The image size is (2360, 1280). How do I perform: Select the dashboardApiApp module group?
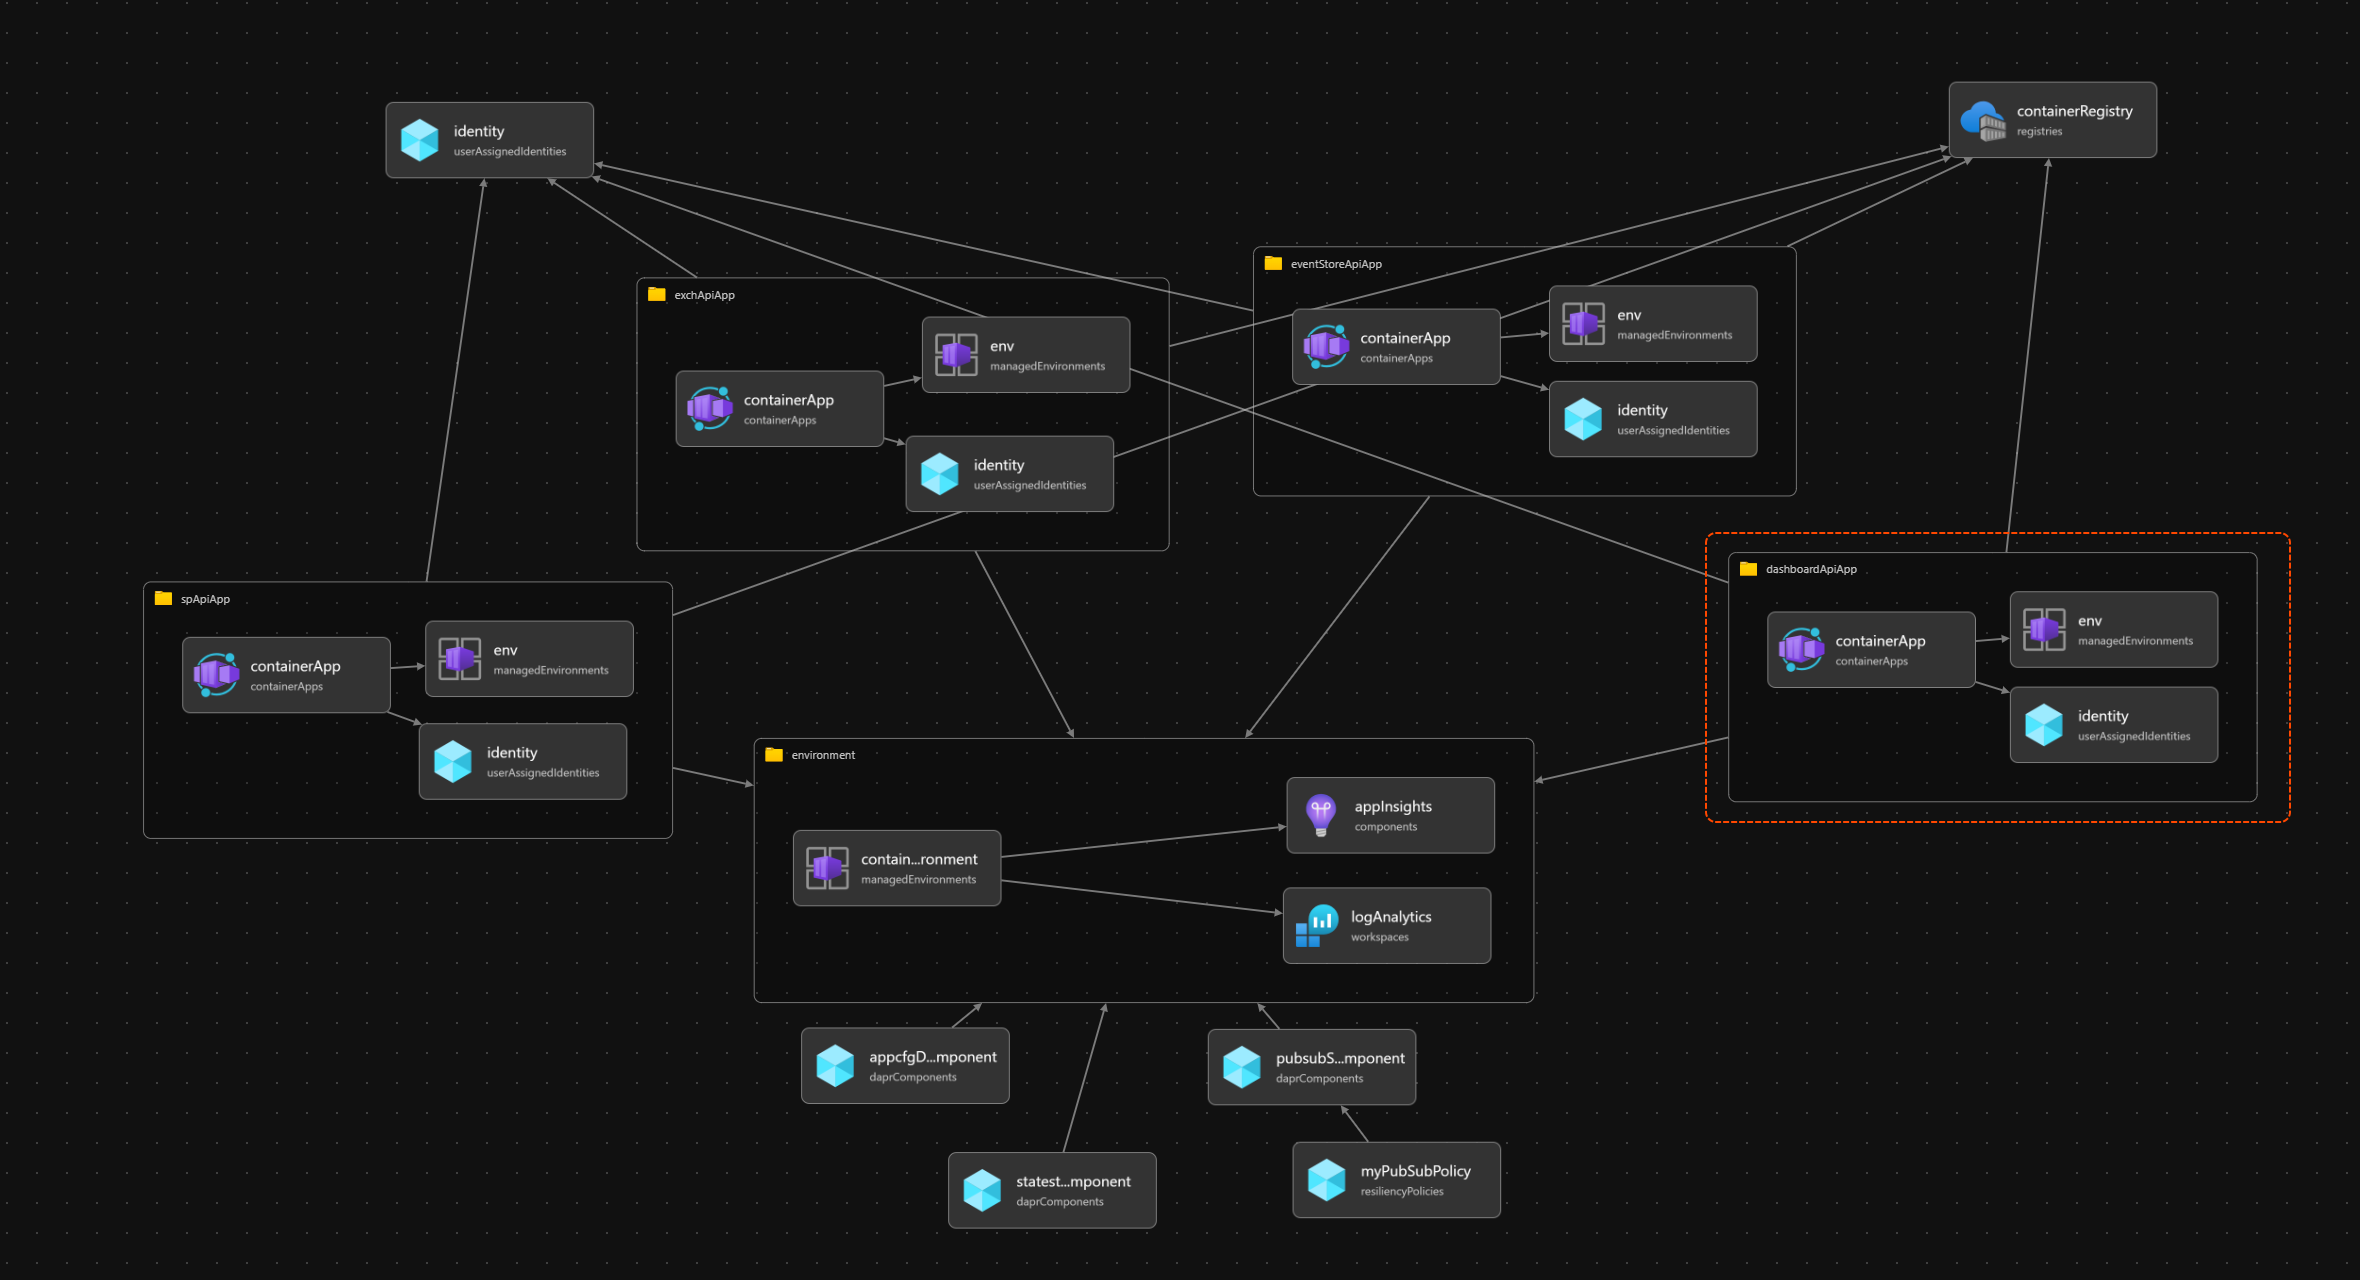click(x=1810, y=569)
